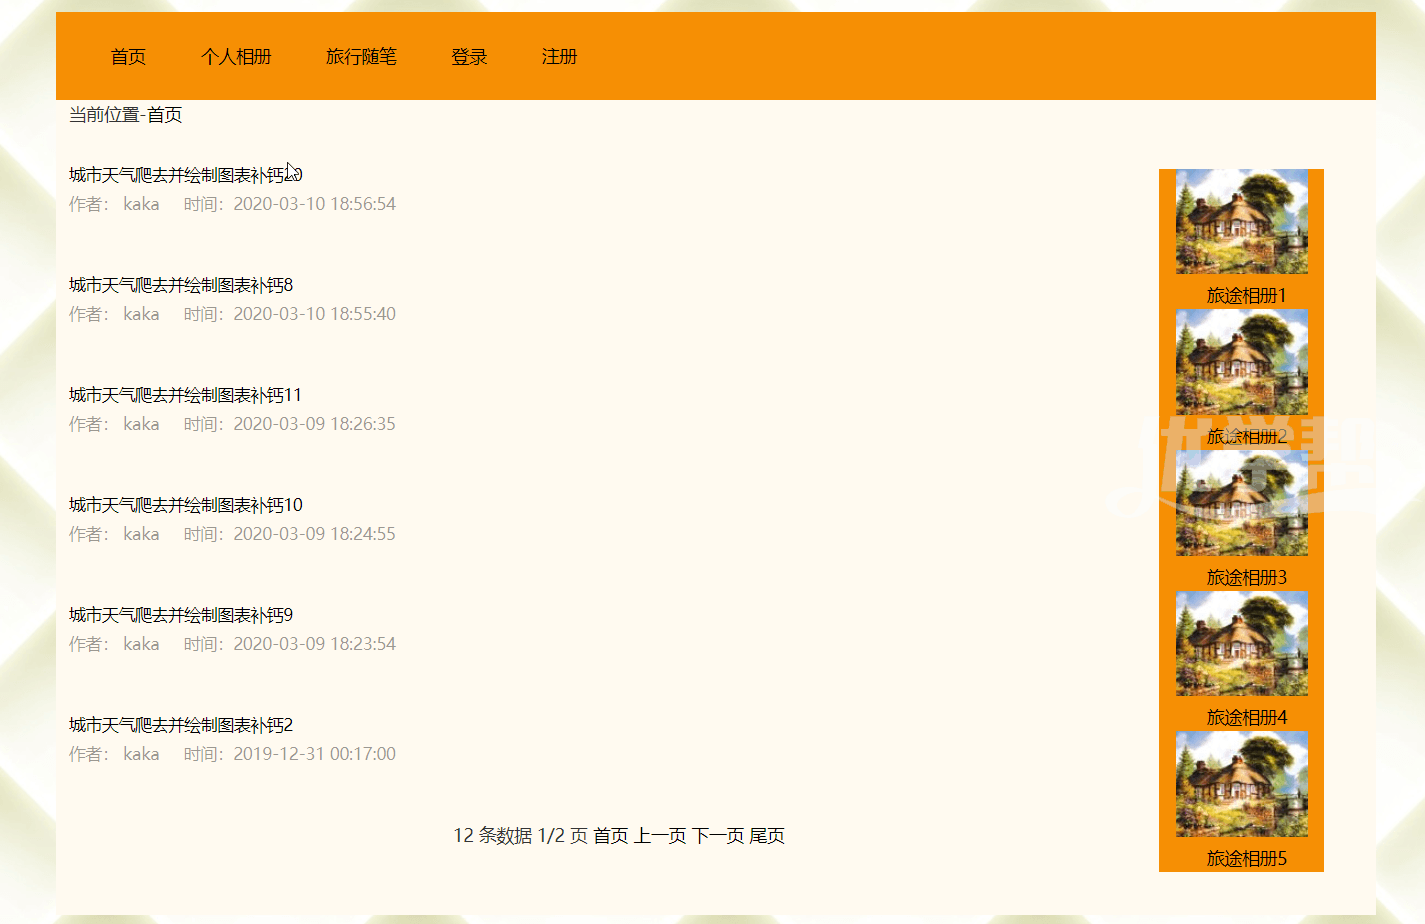Screen dimensions: 1425x924
Task: Open the 旅途相册3 cottage thumbnail image
Action: click(1241, 503)
